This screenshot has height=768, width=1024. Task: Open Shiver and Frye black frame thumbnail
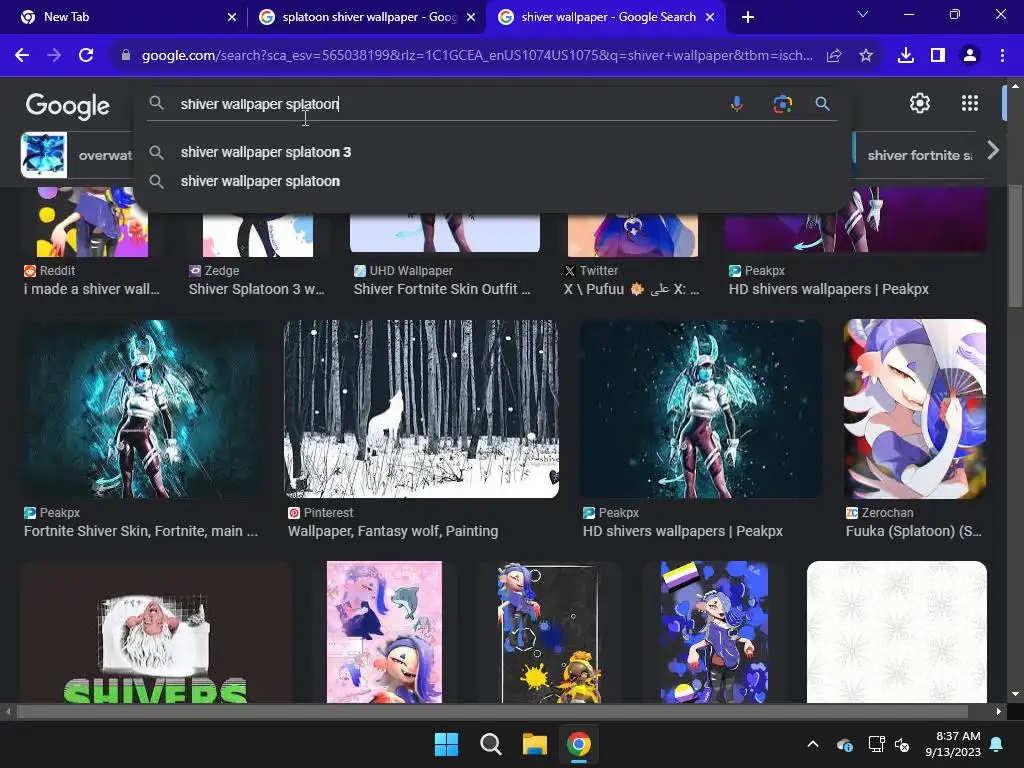coord(550,632)
